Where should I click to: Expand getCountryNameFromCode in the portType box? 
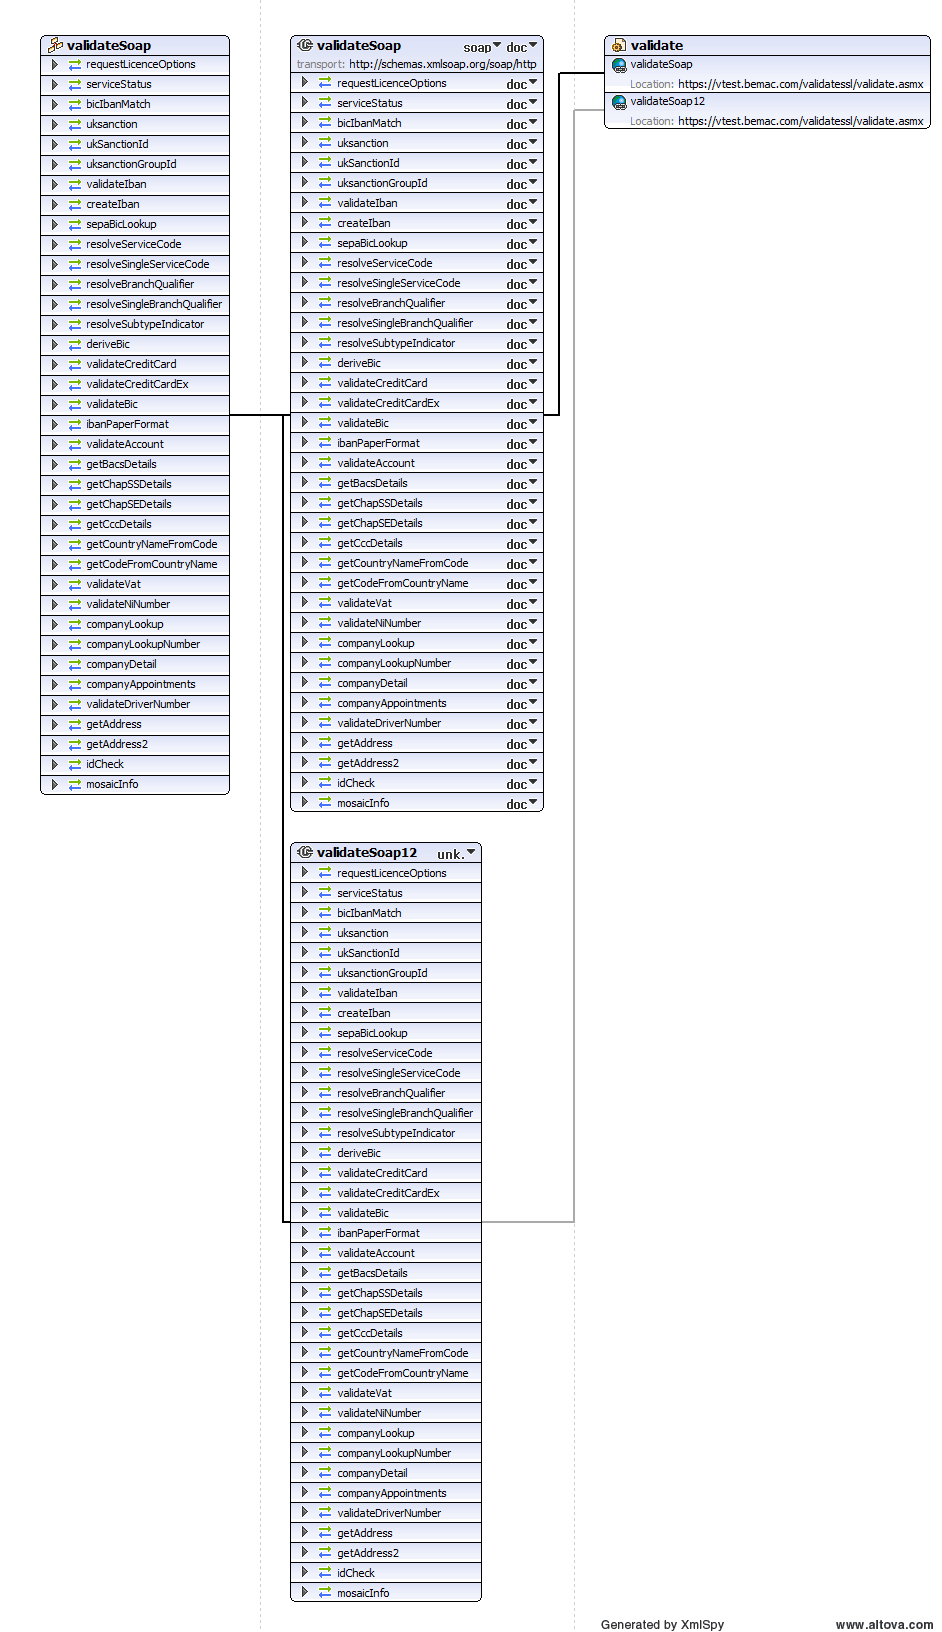click(x=55, y=544)
